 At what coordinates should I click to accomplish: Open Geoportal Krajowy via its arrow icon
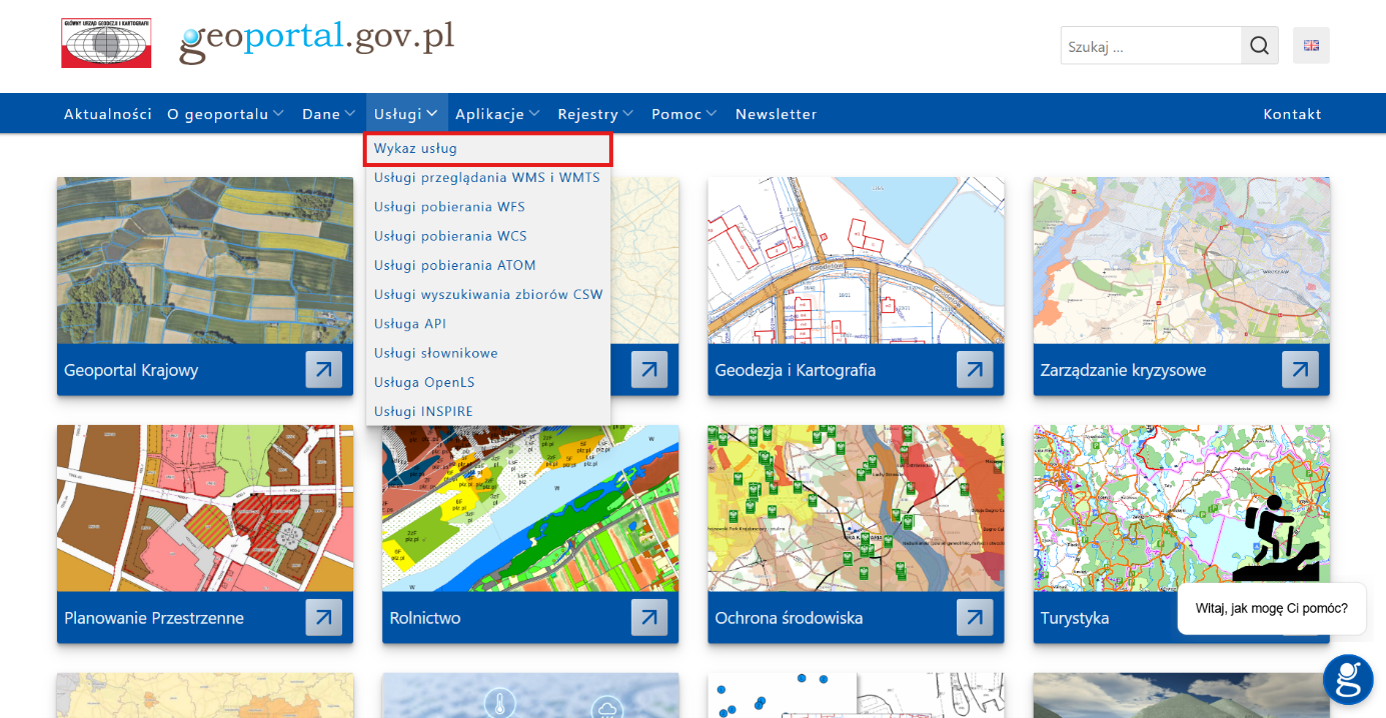324,369
